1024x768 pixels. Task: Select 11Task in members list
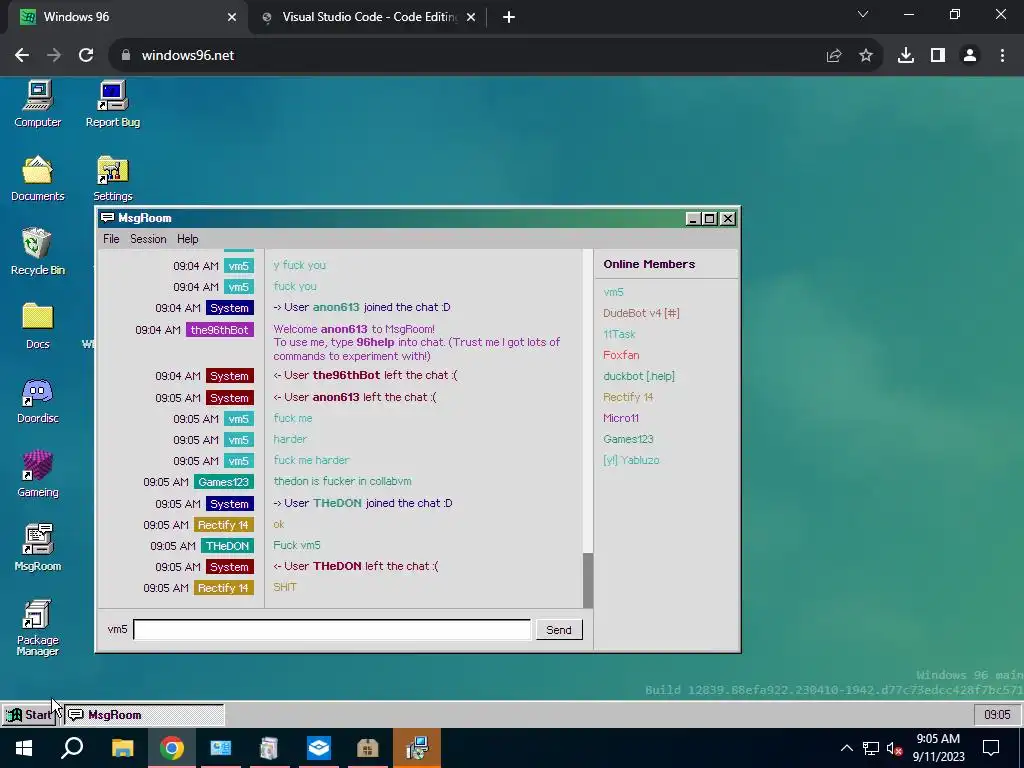pyautogui.click(x=619, y=334)
